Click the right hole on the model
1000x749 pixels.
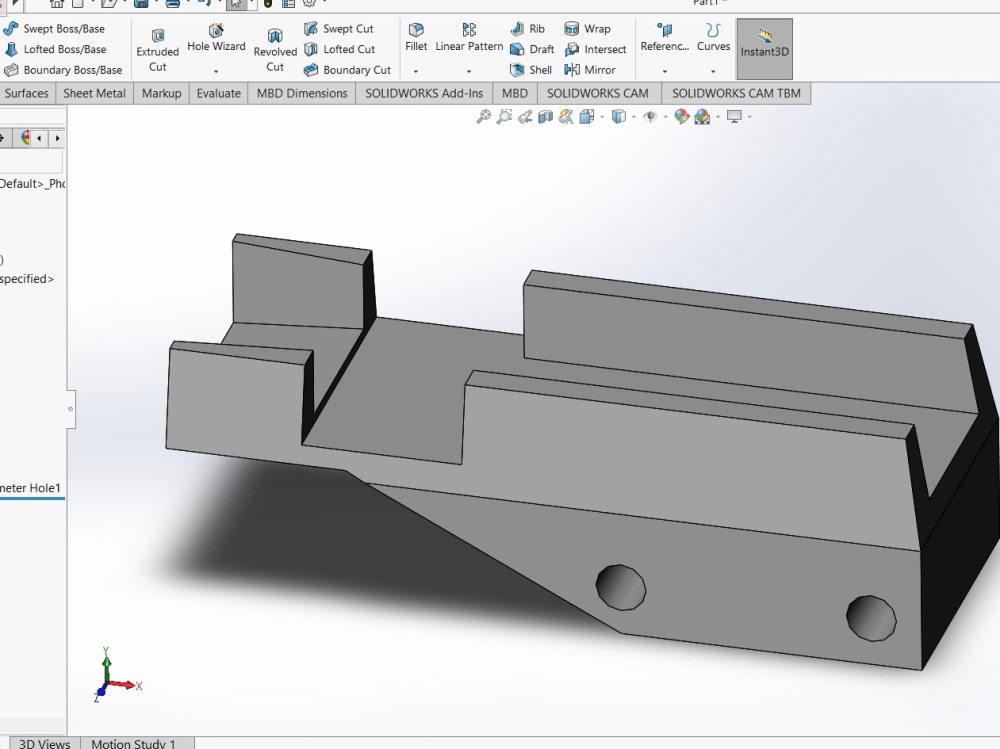click(871, 618)
